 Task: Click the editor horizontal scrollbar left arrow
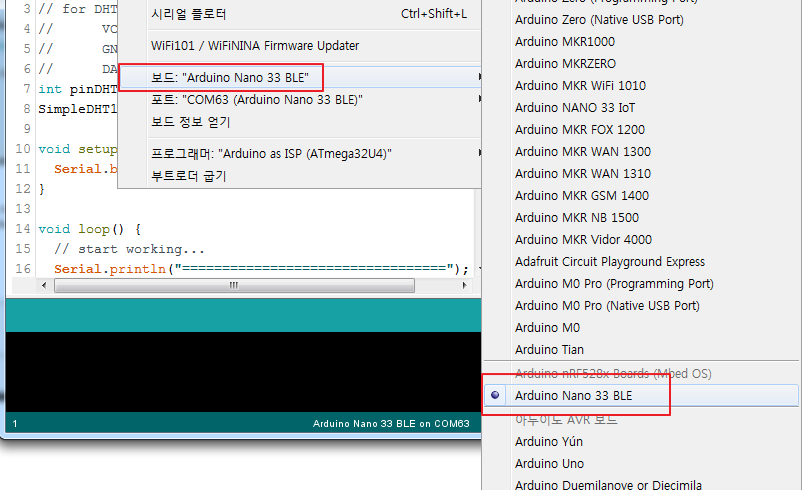point(44,285)
